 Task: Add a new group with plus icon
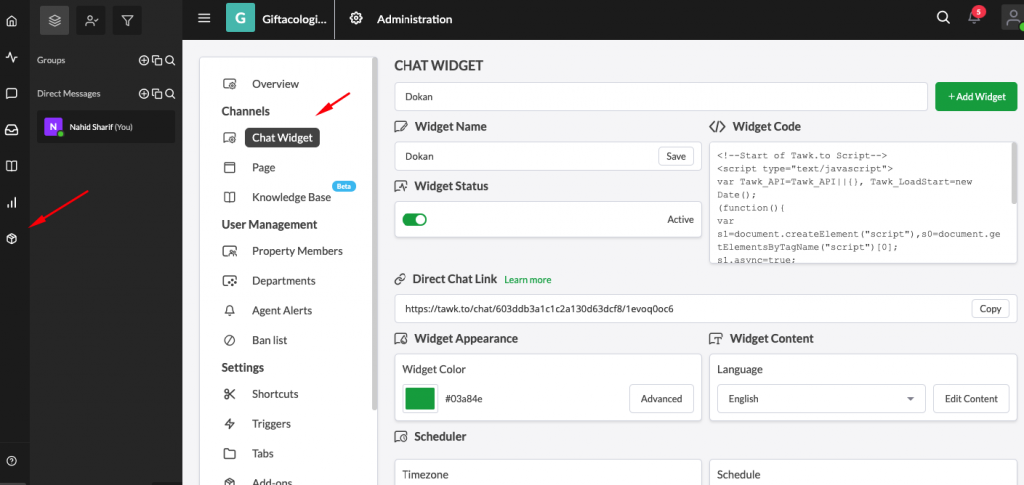[x=144, y=60]
